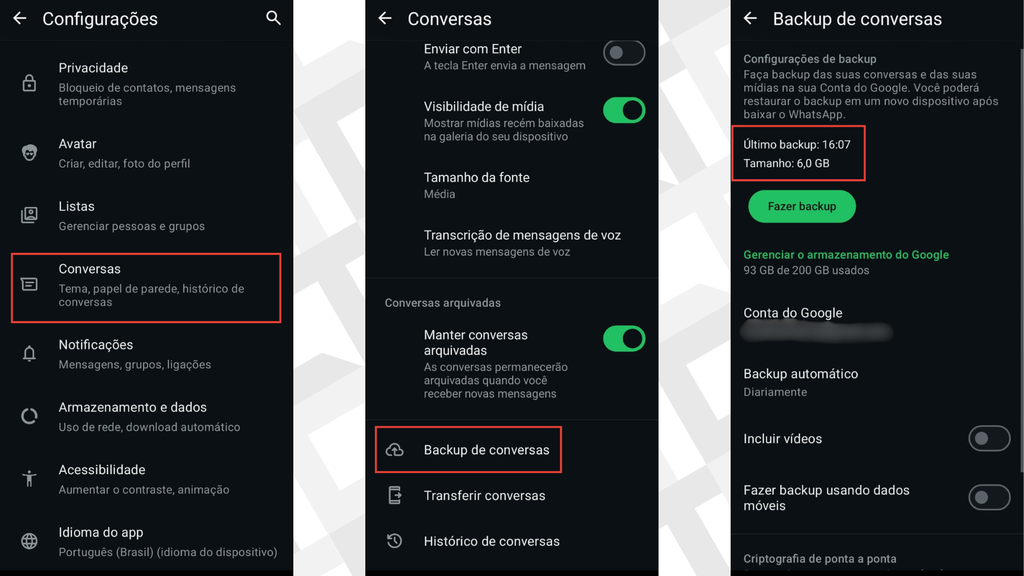
Task: Open Tamanho da fonte size selector
Action: click(512, 185)
